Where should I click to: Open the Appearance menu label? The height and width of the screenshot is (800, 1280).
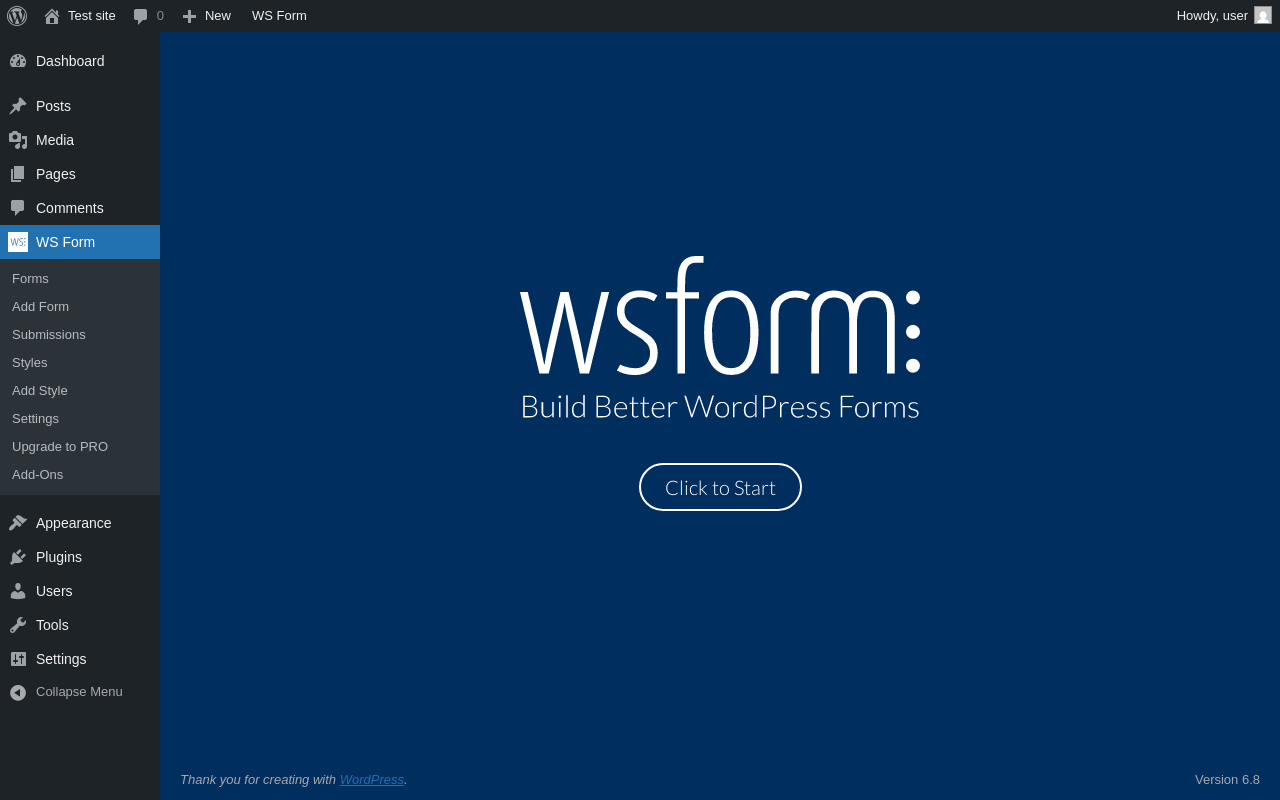[x=74, y=523]
